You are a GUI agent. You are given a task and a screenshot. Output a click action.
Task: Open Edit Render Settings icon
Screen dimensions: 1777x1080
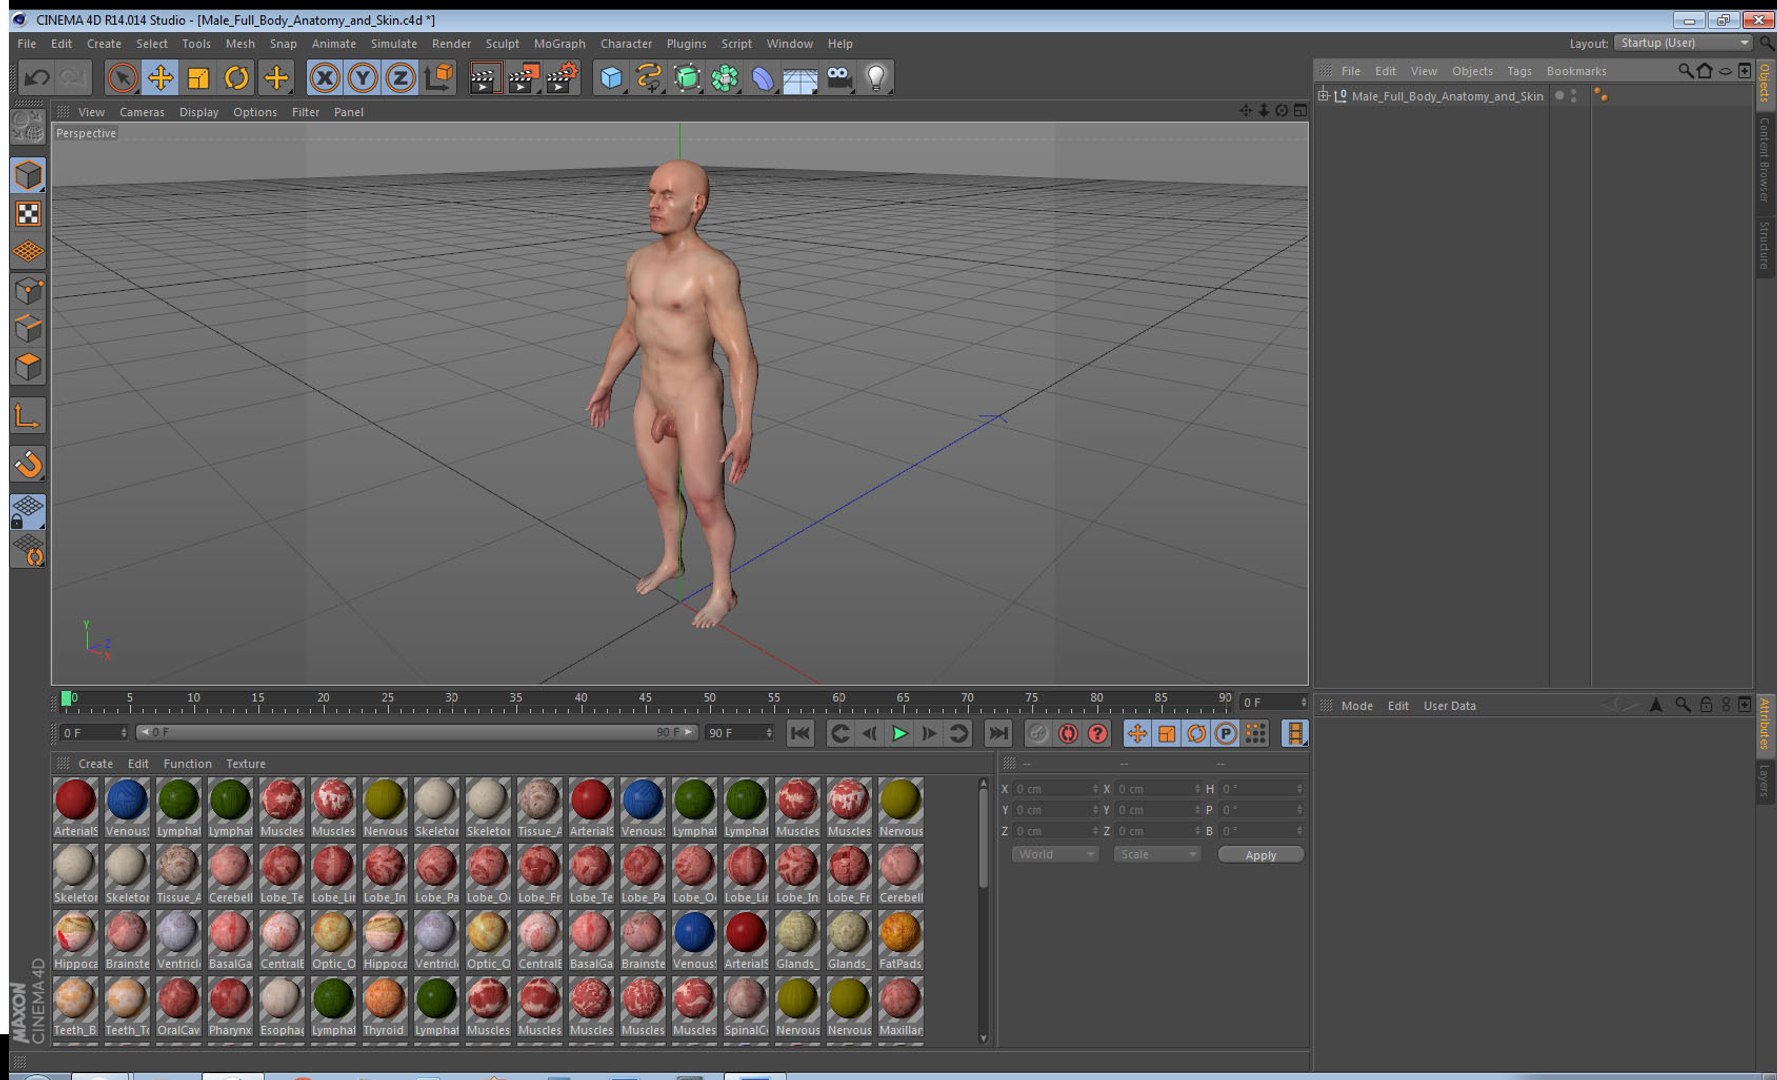pos(563,78)
